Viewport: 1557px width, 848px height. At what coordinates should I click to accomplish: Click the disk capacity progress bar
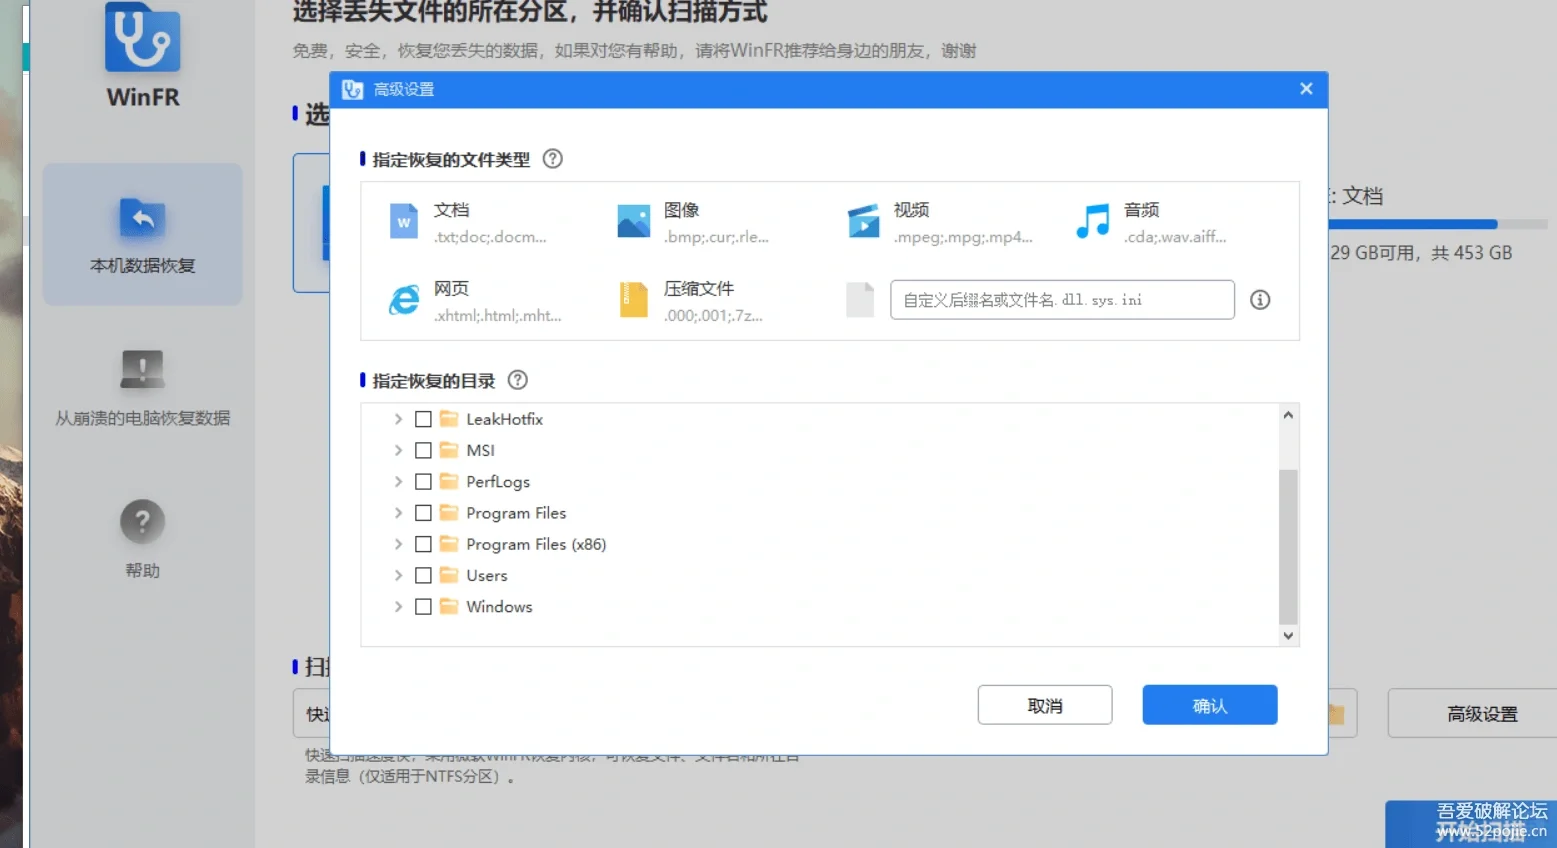click(1420, 223)
